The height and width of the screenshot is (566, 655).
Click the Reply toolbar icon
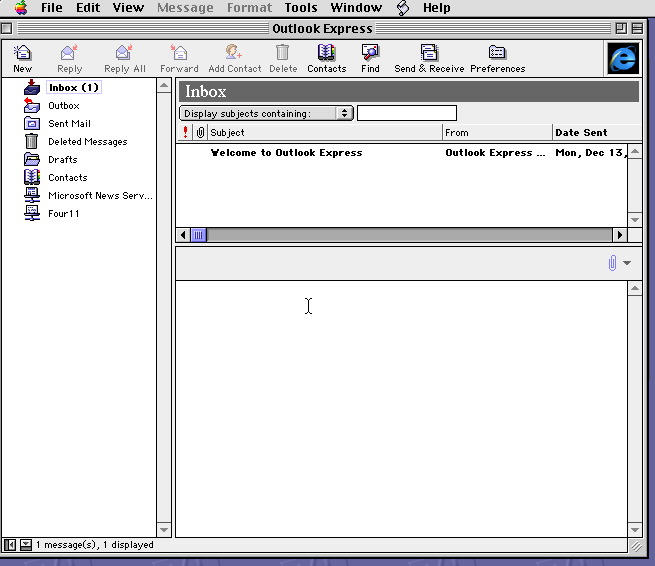[69, 53]
